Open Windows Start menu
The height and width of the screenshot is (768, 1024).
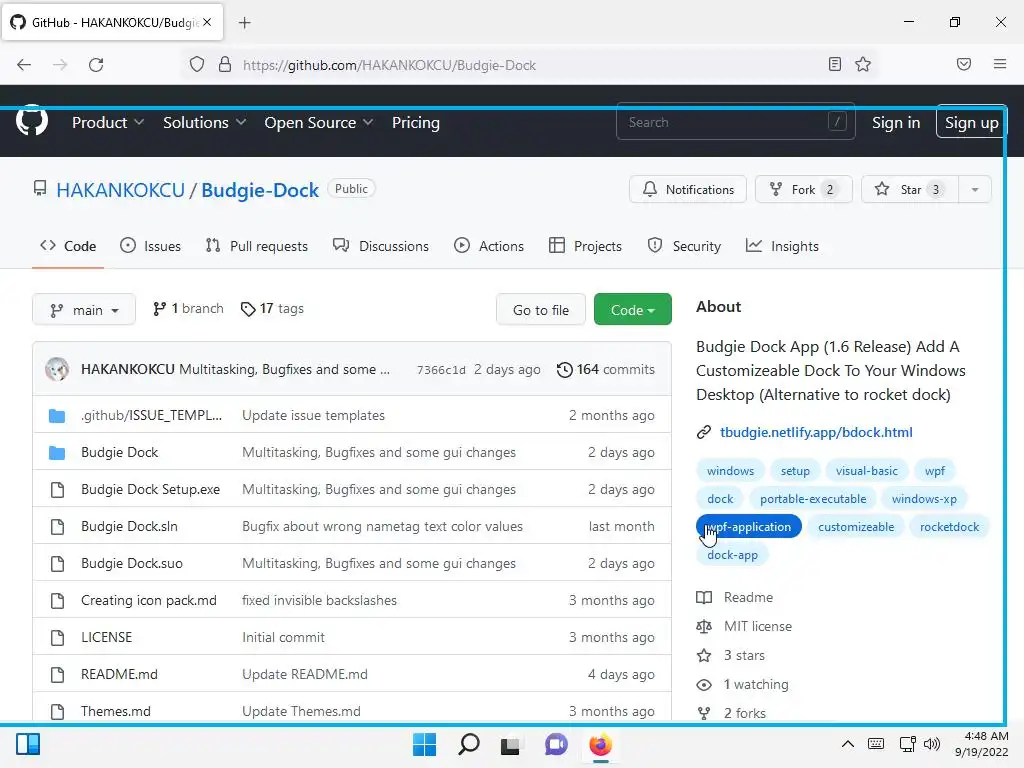[424, 744]
